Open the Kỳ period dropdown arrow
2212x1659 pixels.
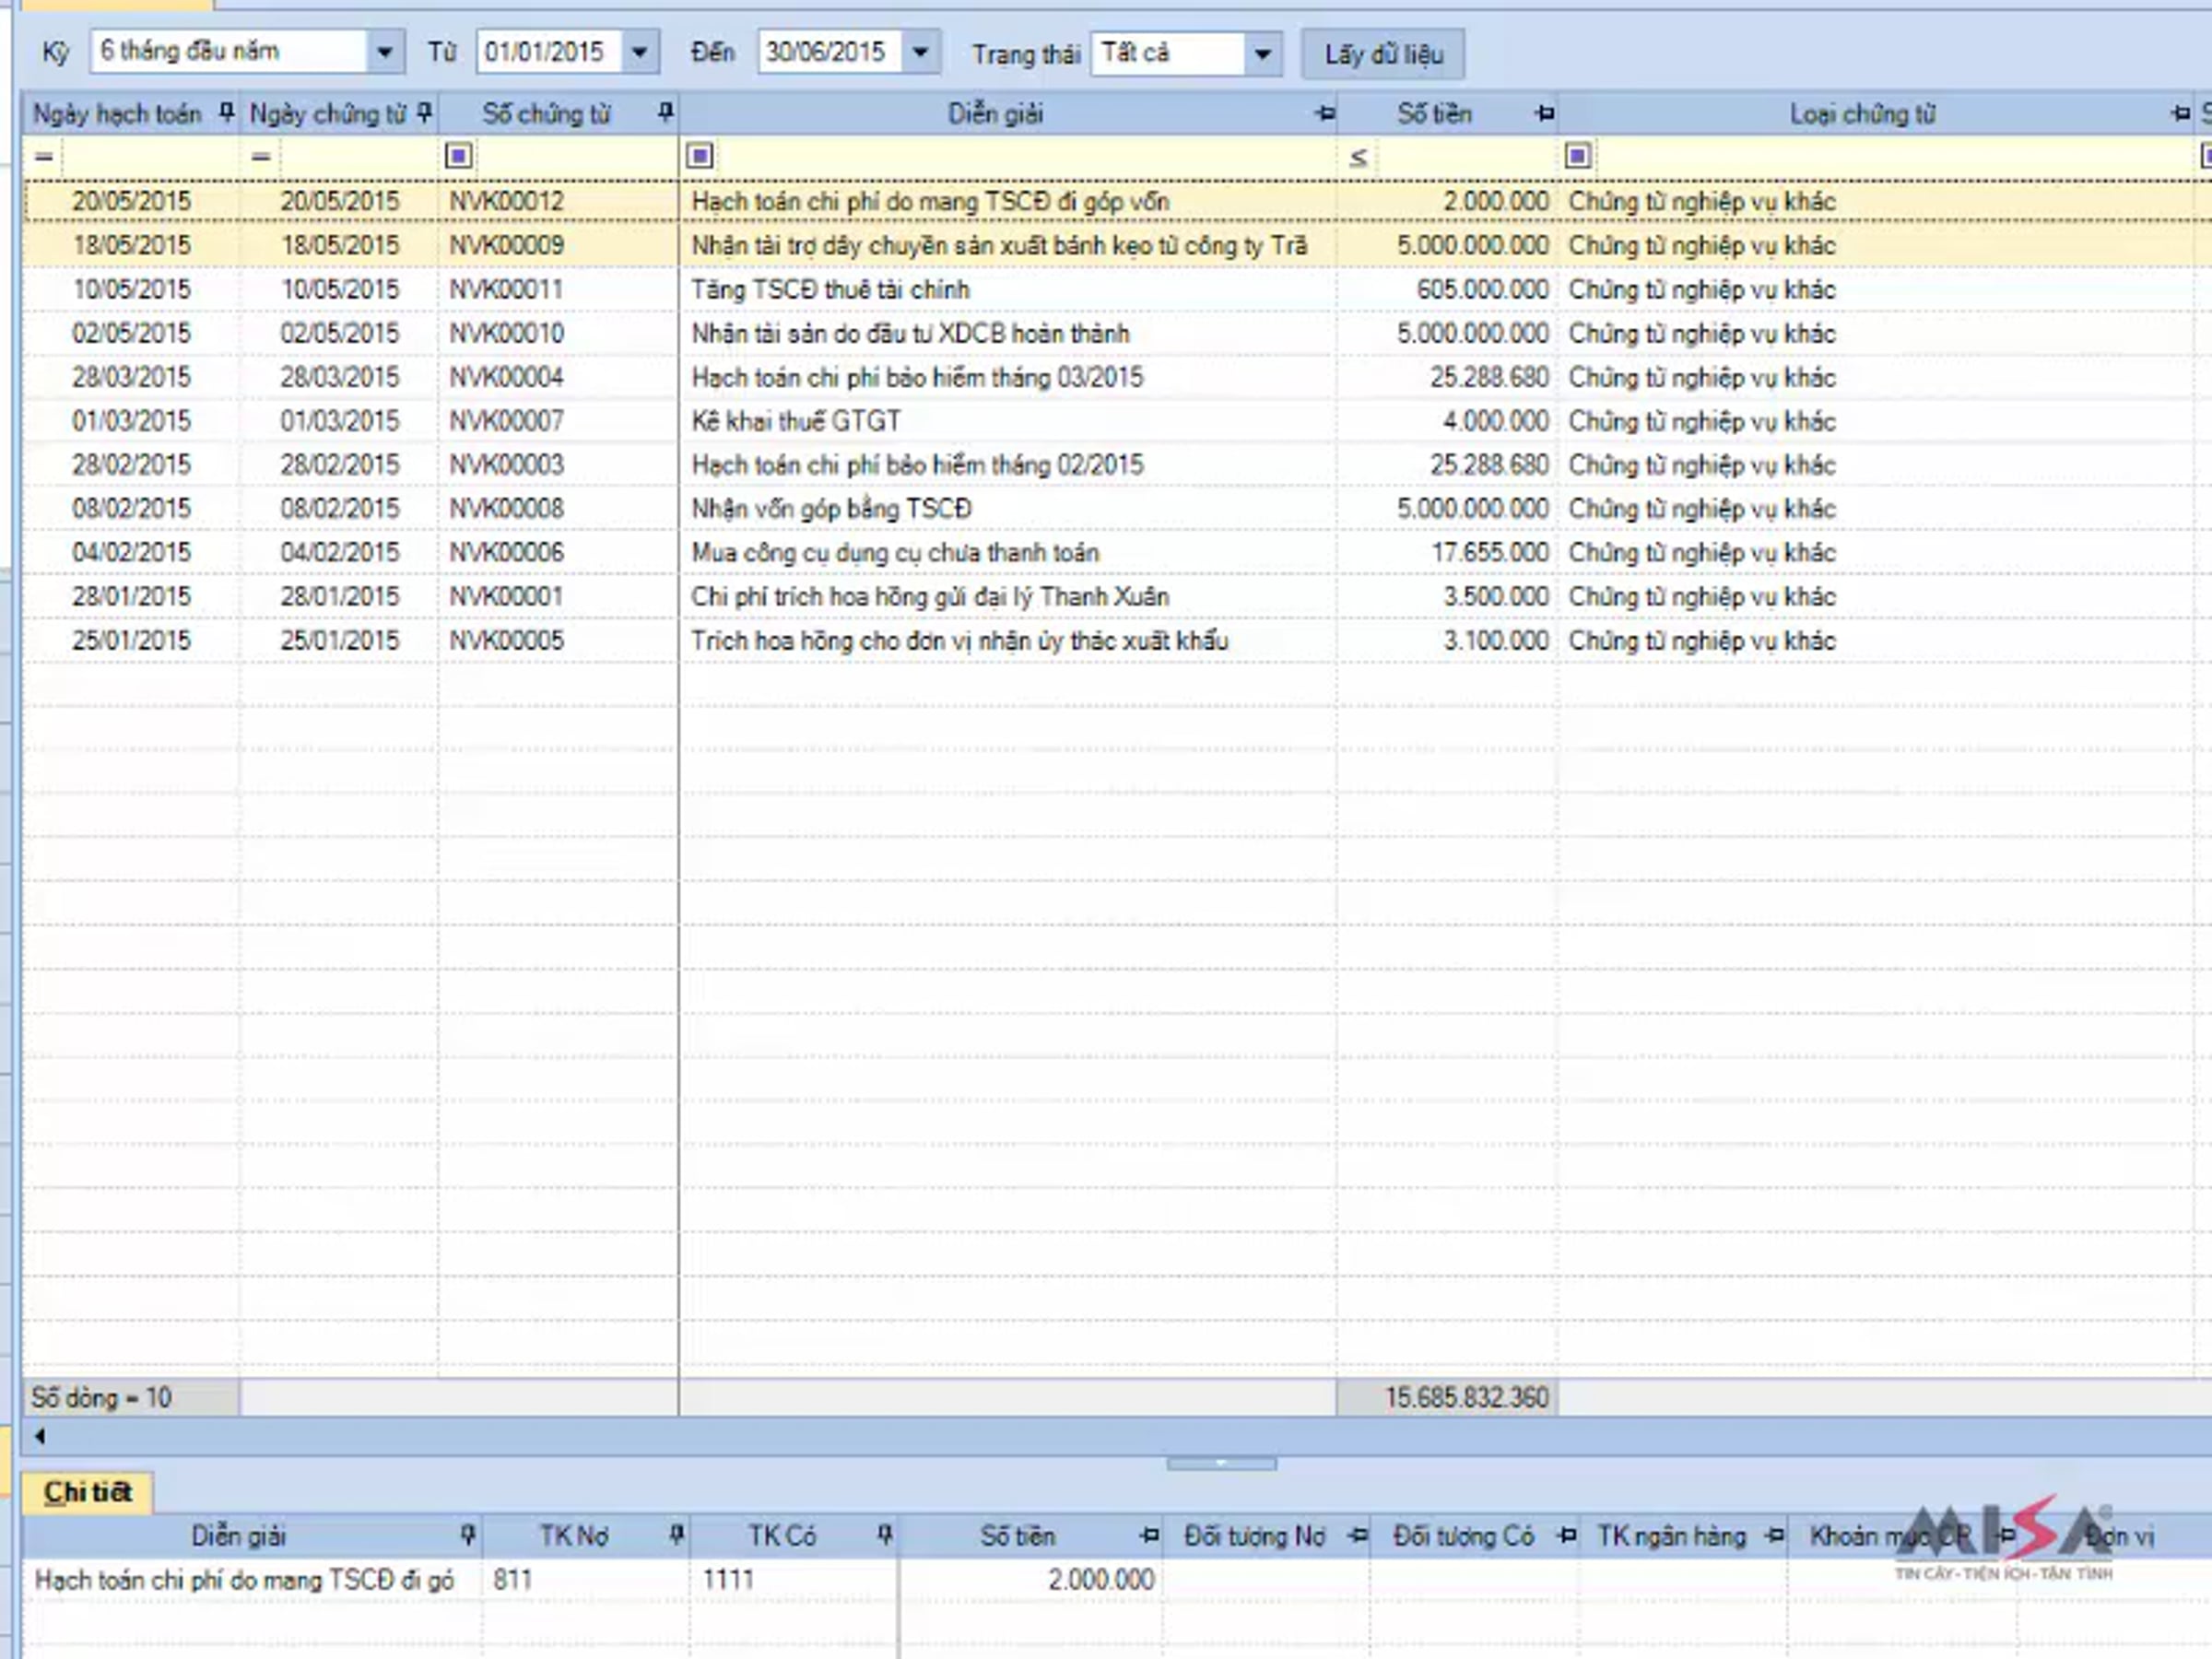click(384, 52)
